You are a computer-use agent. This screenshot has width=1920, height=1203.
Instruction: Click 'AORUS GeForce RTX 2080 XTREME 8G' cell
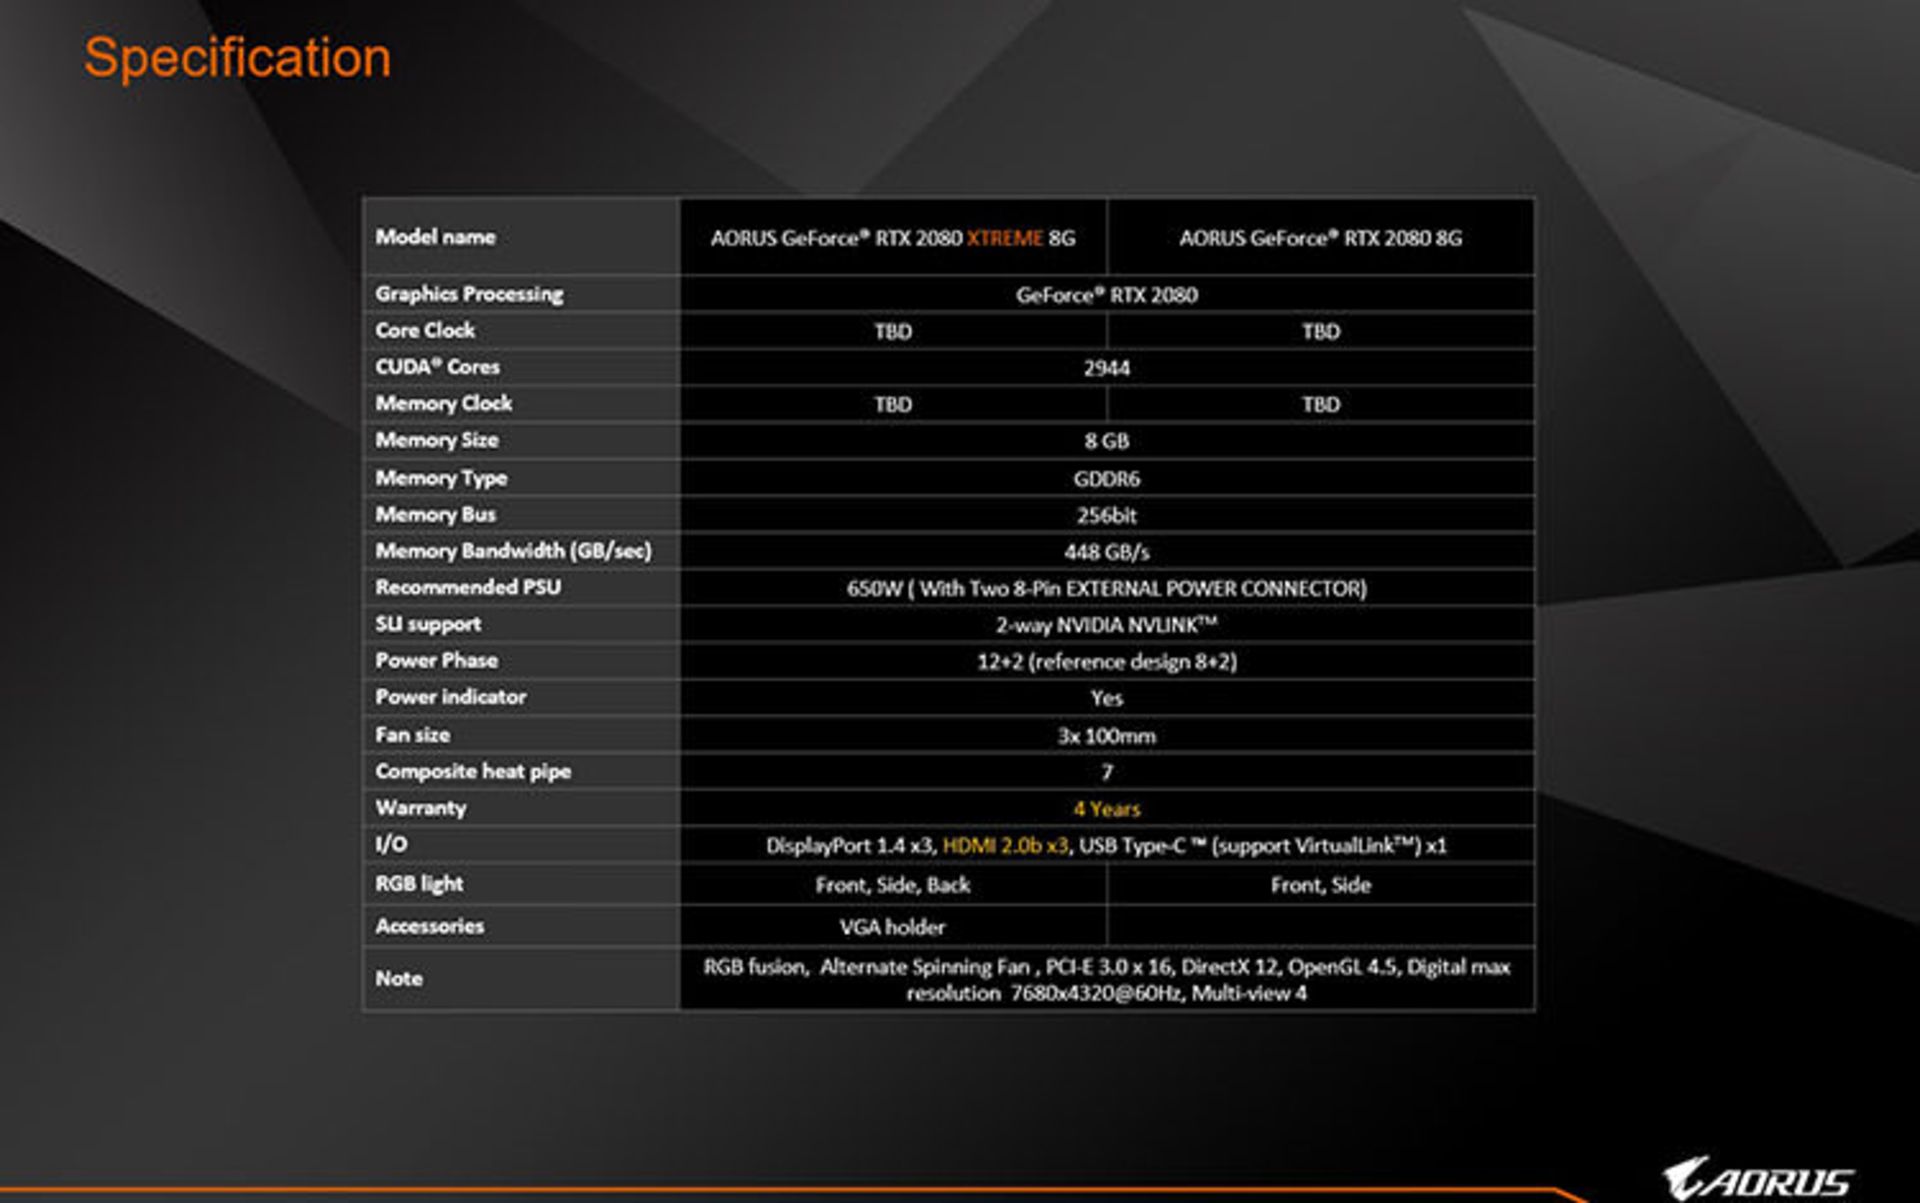(x=893, y=238)
